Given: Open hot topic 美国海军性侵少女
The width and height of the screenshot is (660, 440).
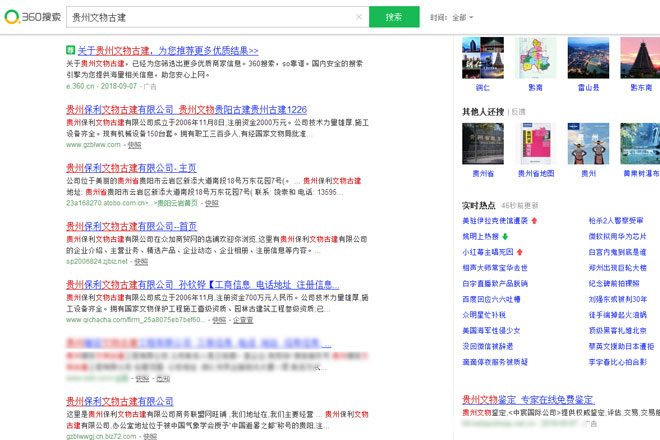Looking at the screenshot, I should tap(491, 331).
